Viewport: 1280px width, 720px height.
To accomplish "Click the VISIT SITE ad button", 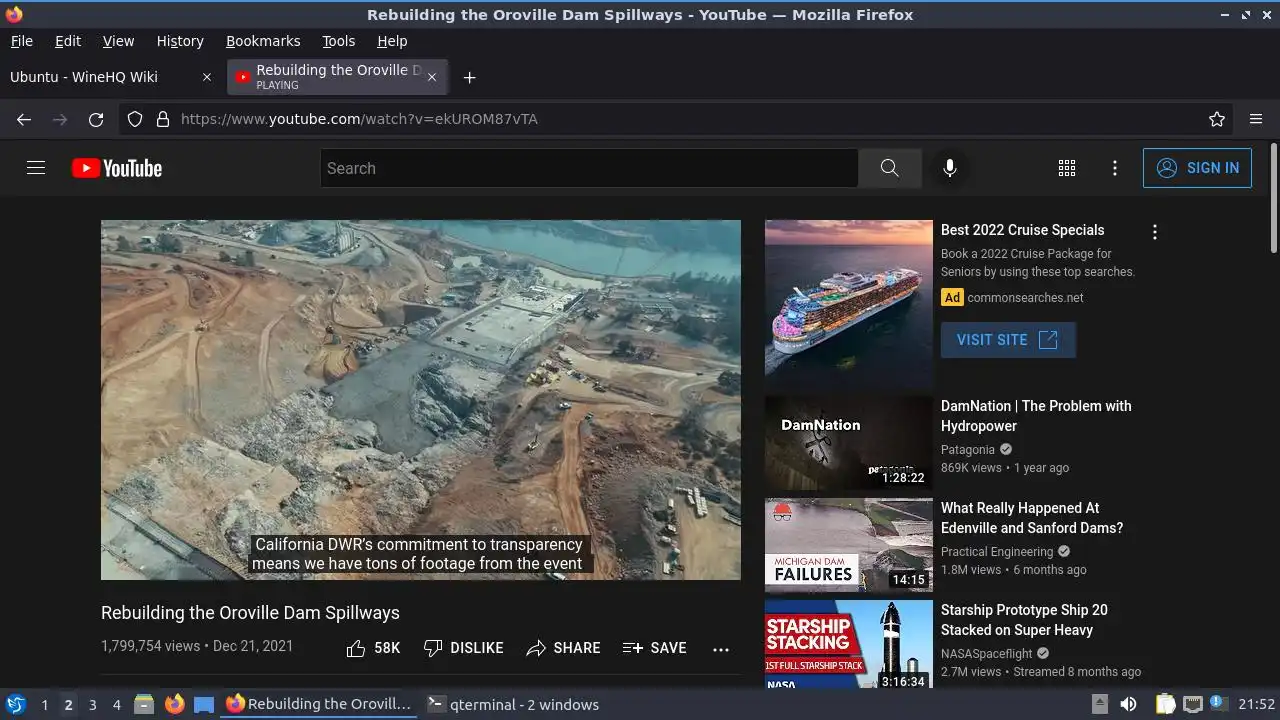I will pos(1008,340).
